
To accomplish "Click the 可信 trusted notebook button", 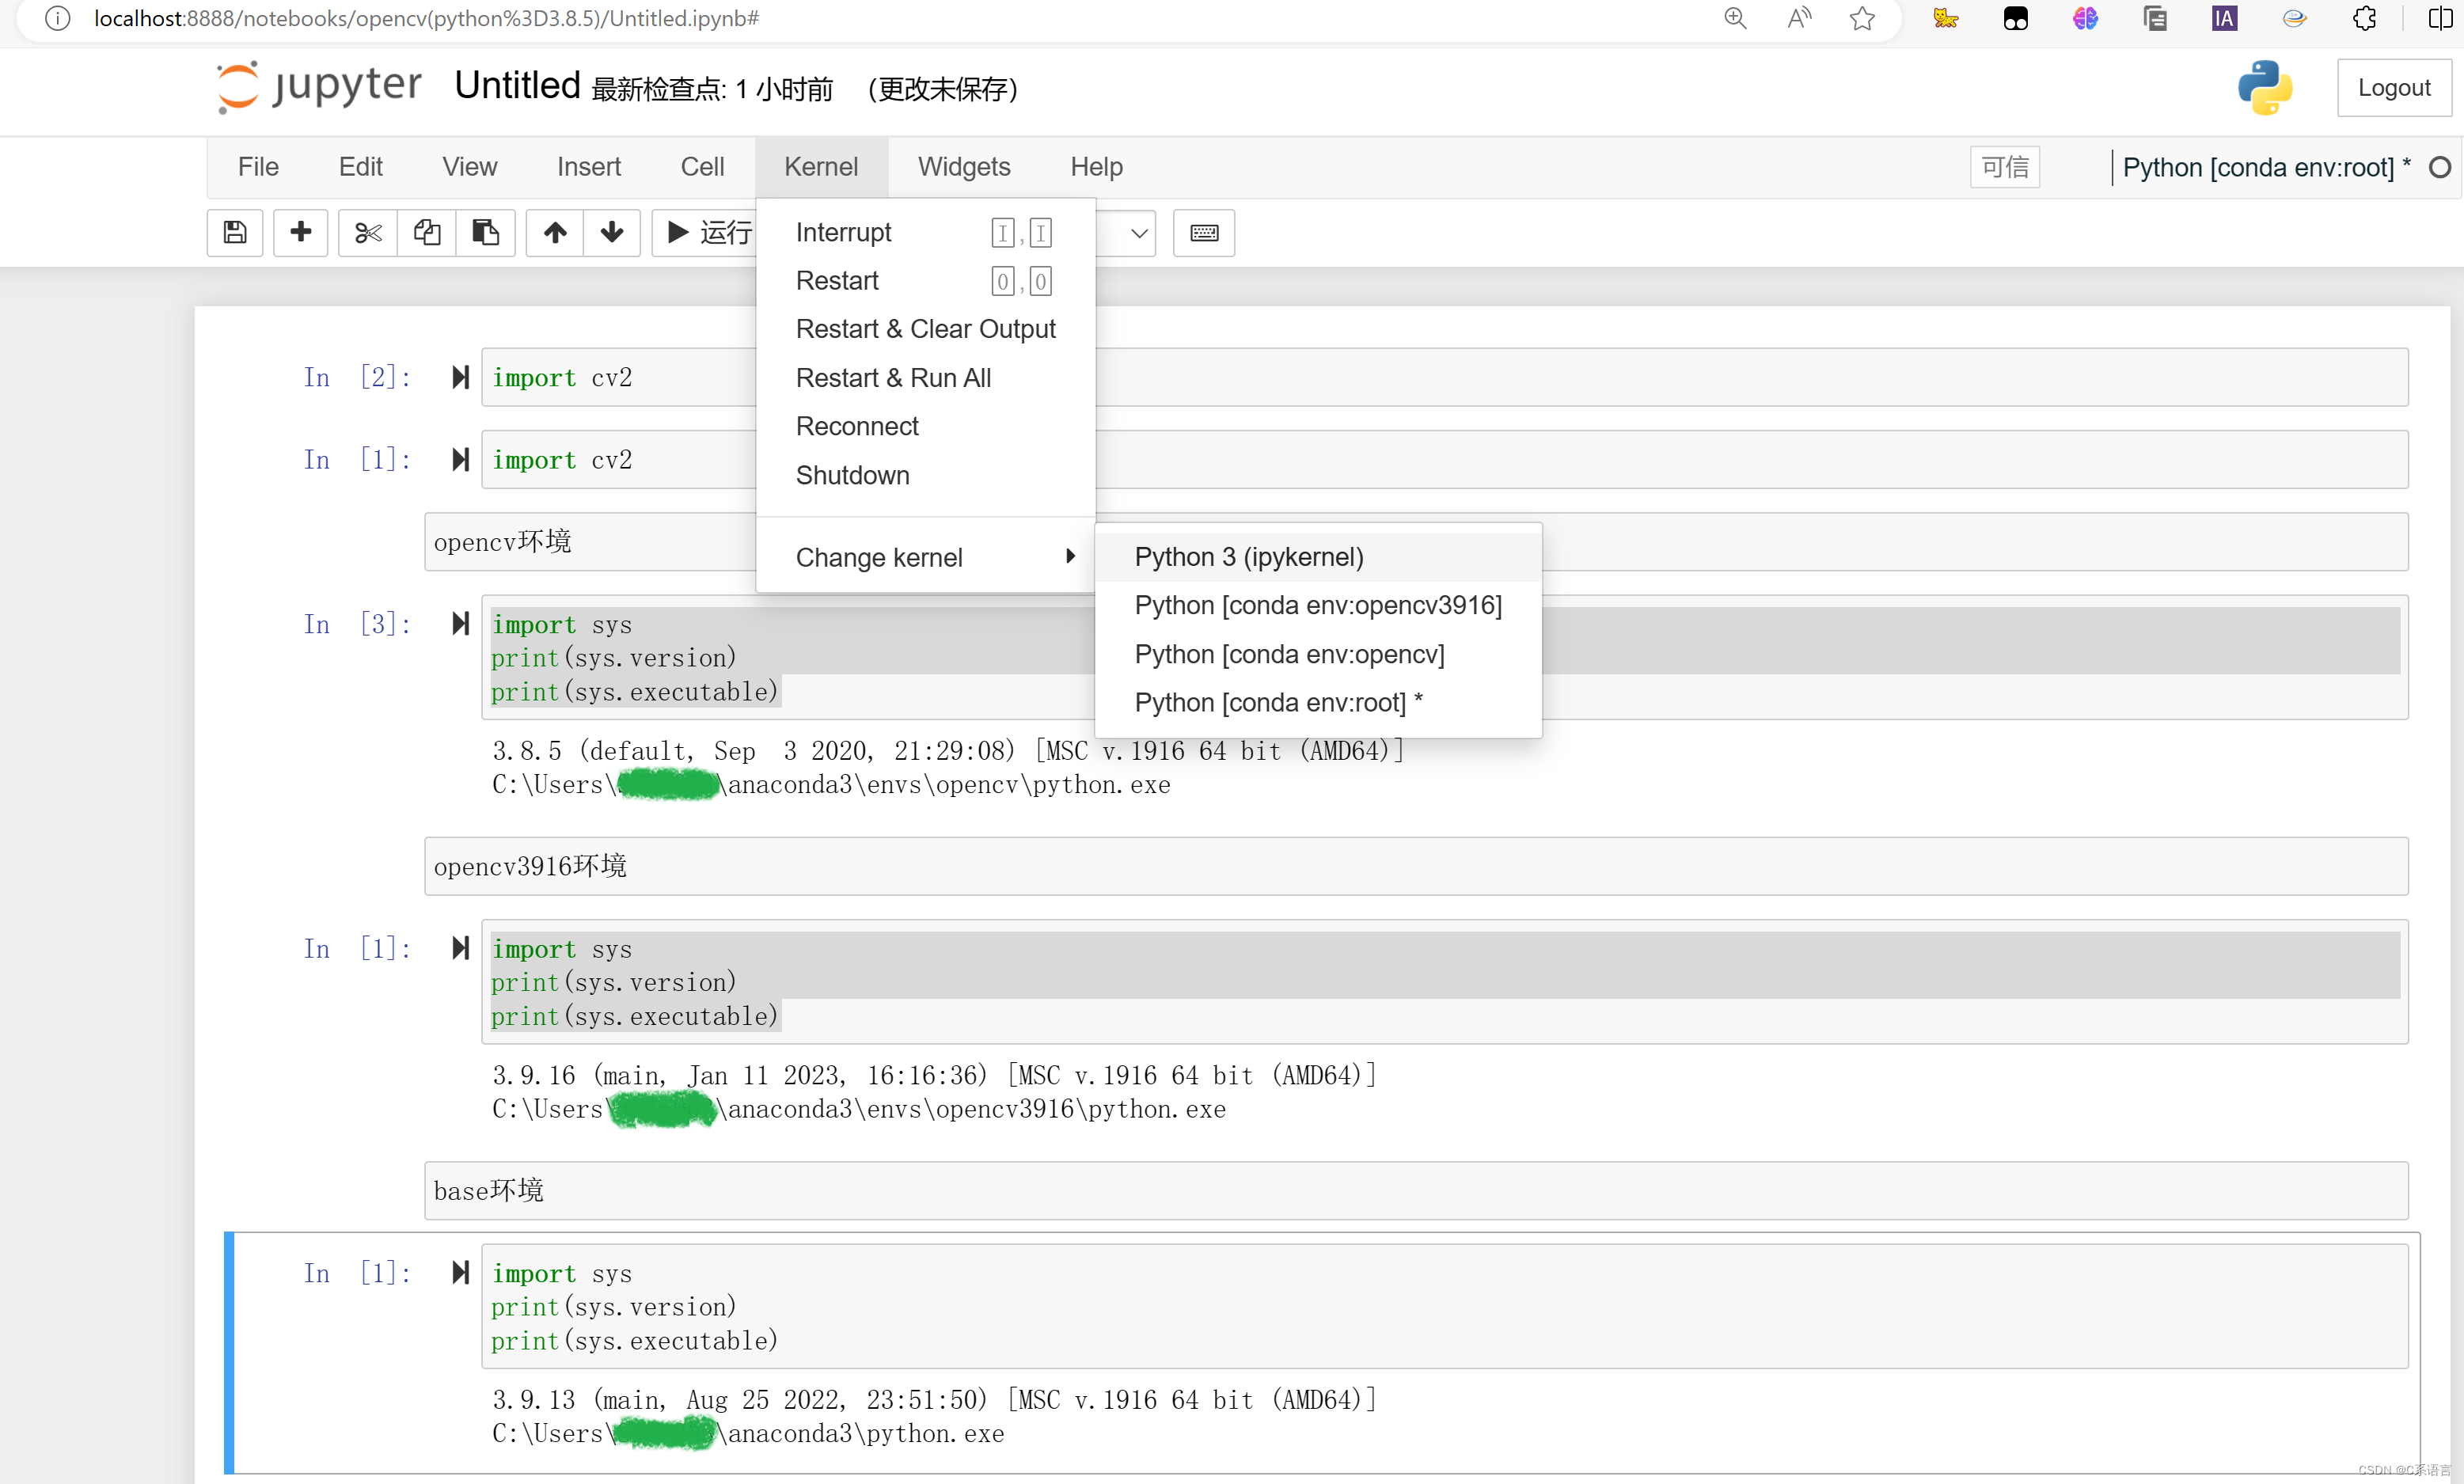I will pos(2005,167).
